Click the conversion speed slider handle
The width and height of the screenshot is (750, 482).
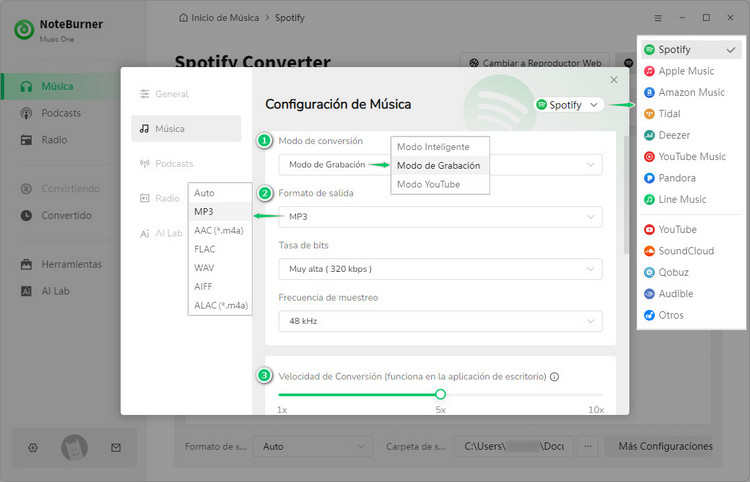point(441,394)
